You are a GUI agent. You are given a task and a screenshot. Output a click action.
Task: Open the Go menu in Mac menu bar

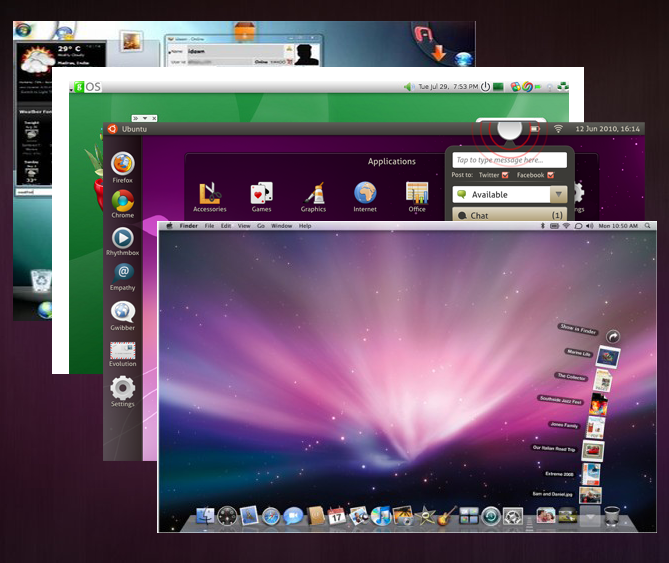(x=261, y=226)
